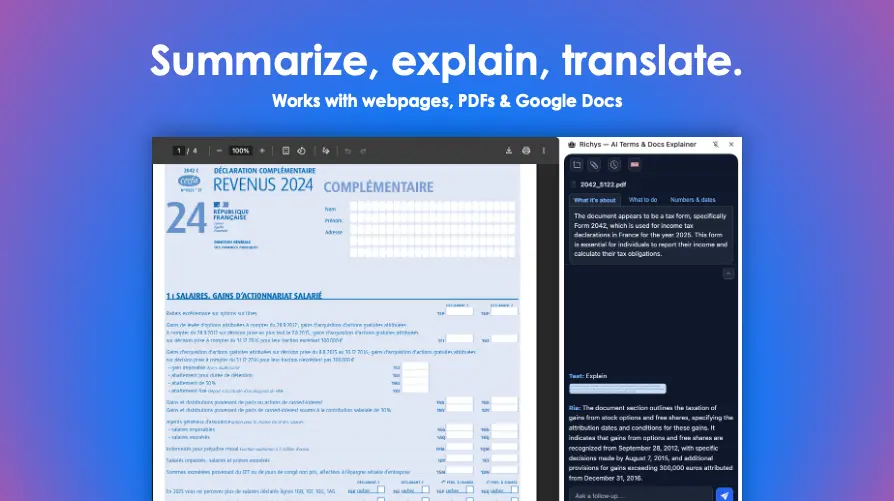Click the Prénom entry boxes
894x501 pixels.
pyautogui.click(x=432, y=219)
